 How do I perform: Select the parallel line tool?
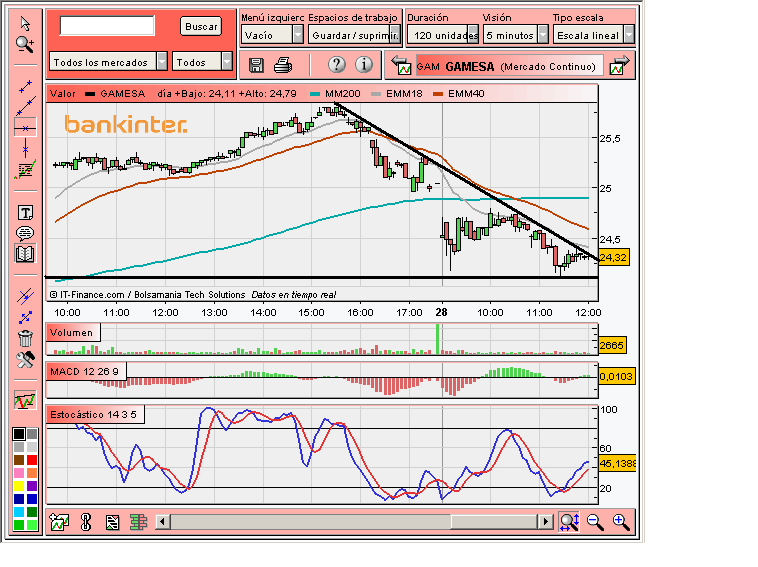[x=25, y=296]
